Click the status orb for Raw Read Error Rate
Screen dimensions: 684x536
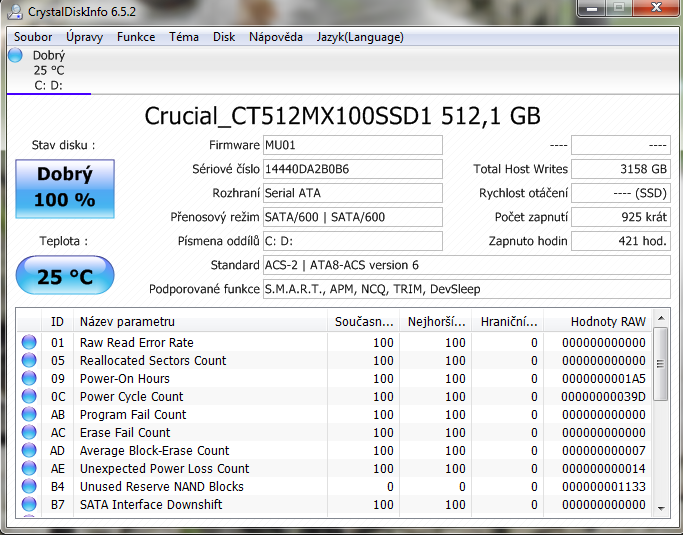(x=29, y=343)
